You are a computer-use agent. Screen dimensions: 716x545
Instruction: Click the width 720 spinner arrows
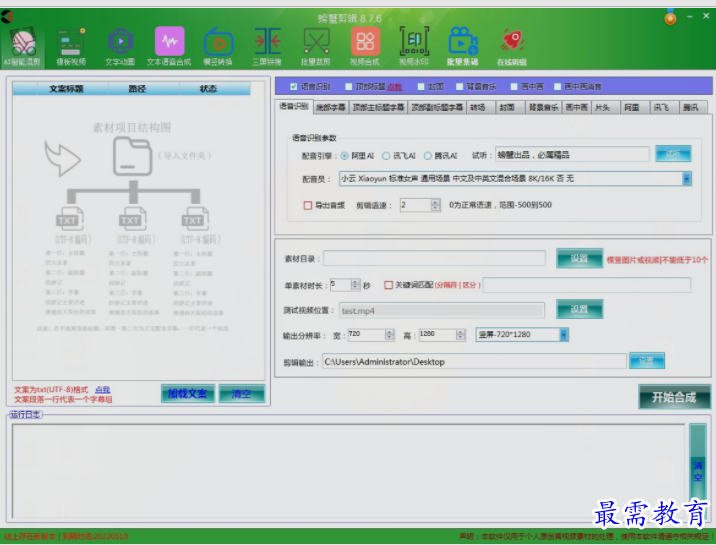click(390, 335)
